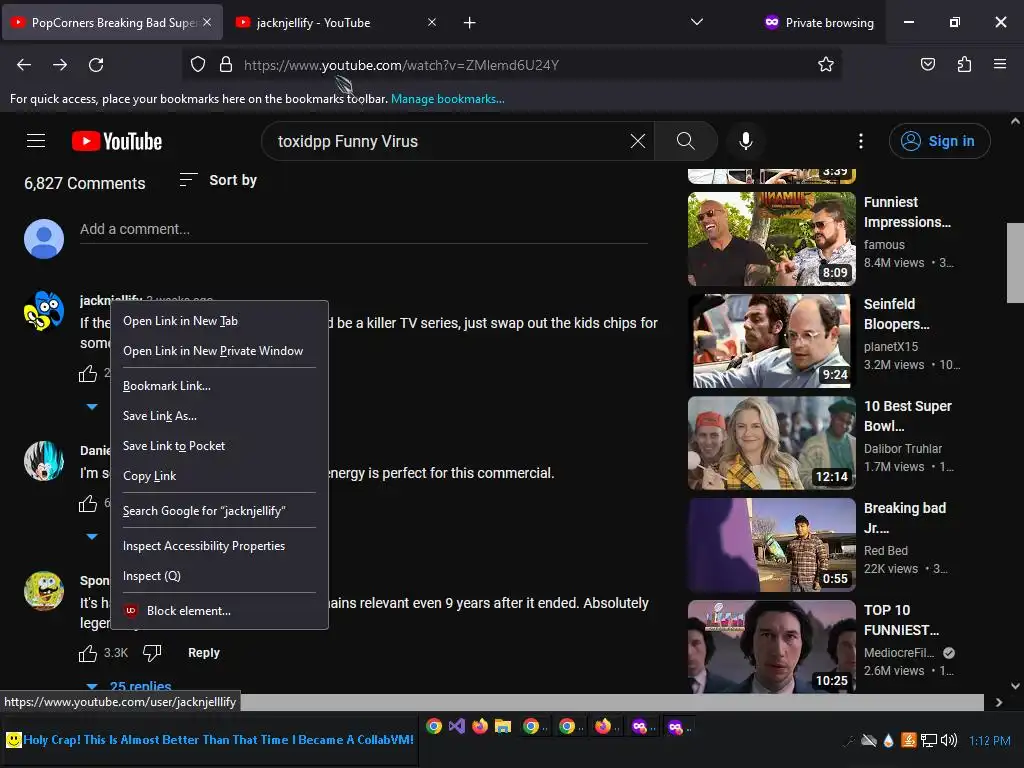This screenshot has height=768, width=1024.
Task: Open the Manage bookmarks link
Action: pyautogui.click(x=447, y=99)
